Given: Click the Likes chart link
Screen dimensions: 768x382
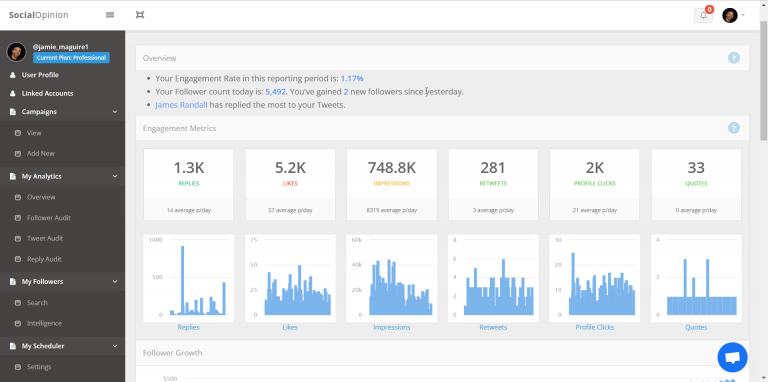Looking at the screenshot, I should click(x=290, y=327).
